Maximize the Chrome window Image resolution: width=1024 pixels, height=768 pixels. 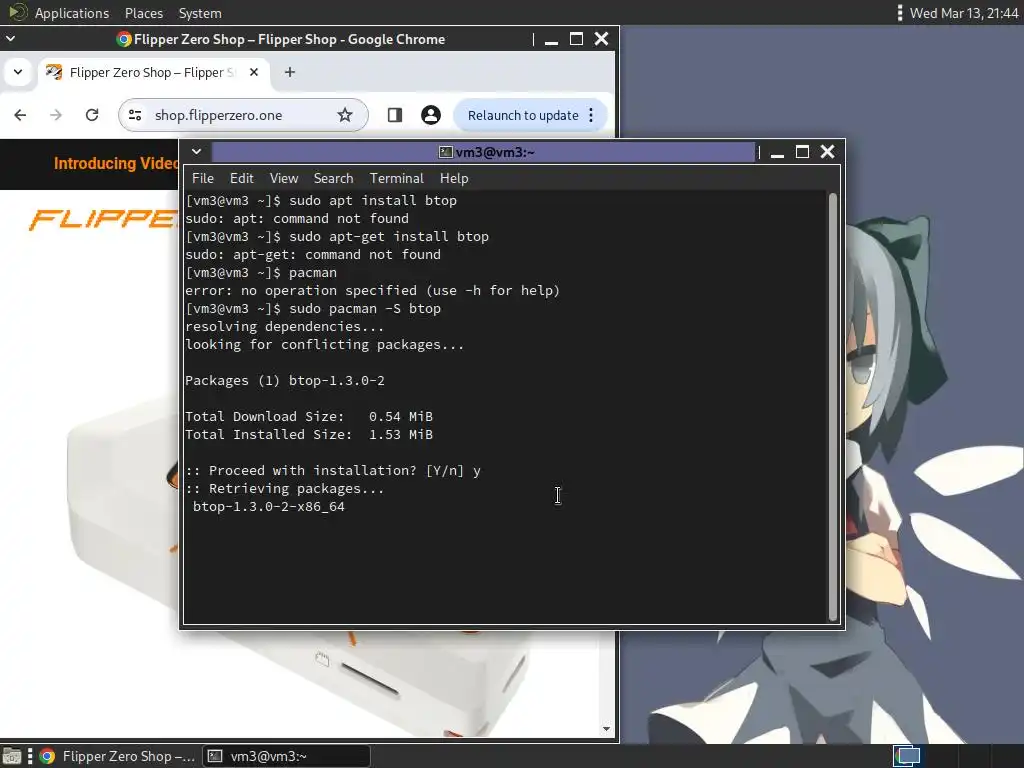pos(576,39)
